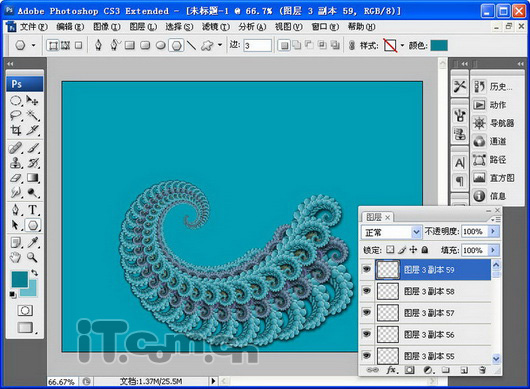Open the 填充 fill slider arrow
This screenshot has width=530, height=389.
[x=493, y=250]
